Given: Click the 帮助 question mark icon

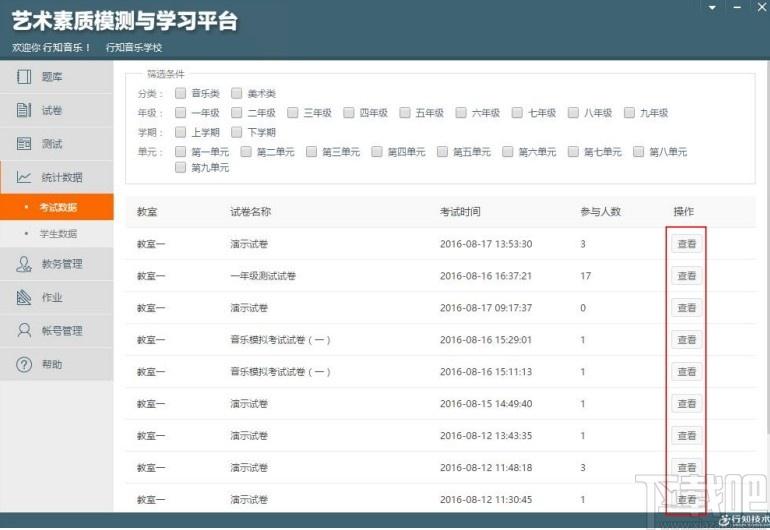Looking at the screenshot, I should [x=24, y=364].
